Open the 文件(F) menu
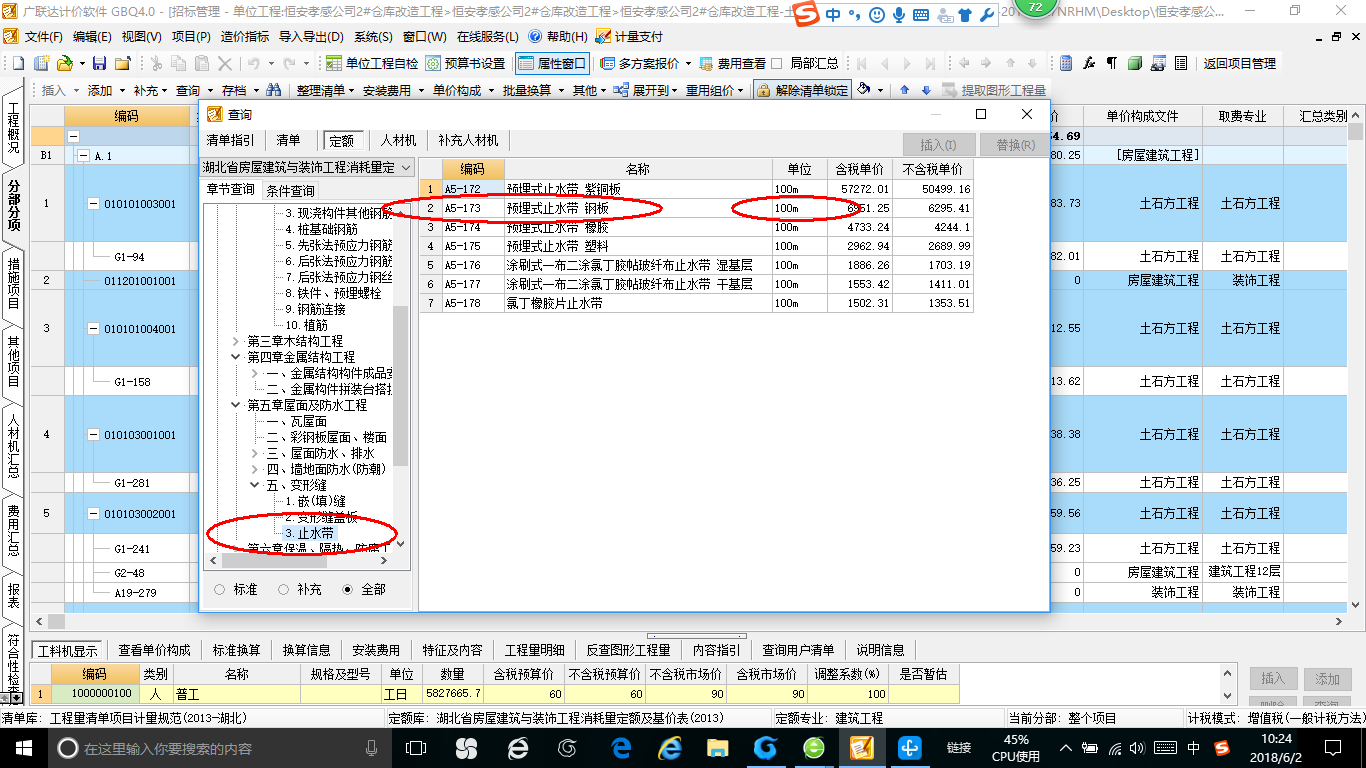This screenshot has width=1366, height=768. click(x=43, y=36)
